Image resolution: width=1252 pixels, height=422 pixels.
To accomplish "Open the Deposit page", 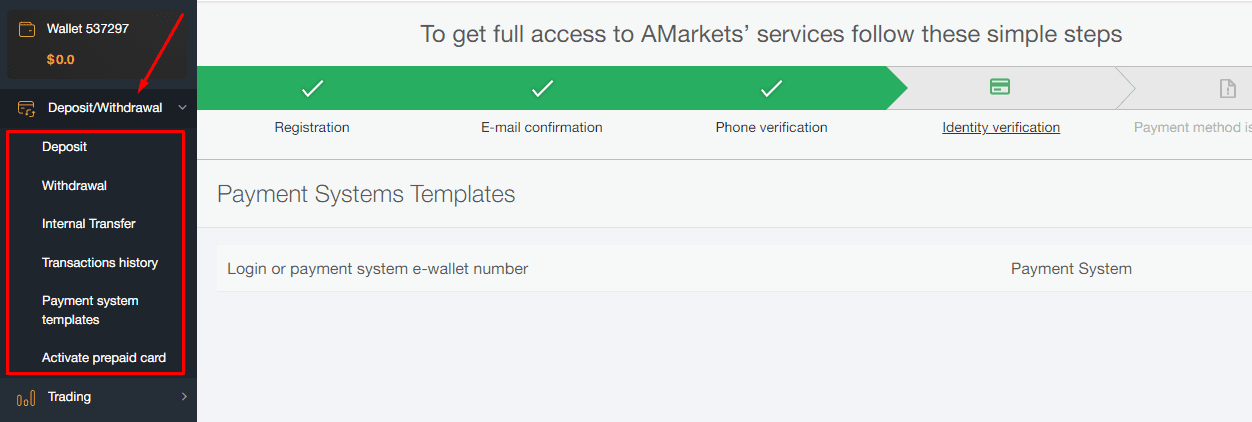I will pos(64,147).
